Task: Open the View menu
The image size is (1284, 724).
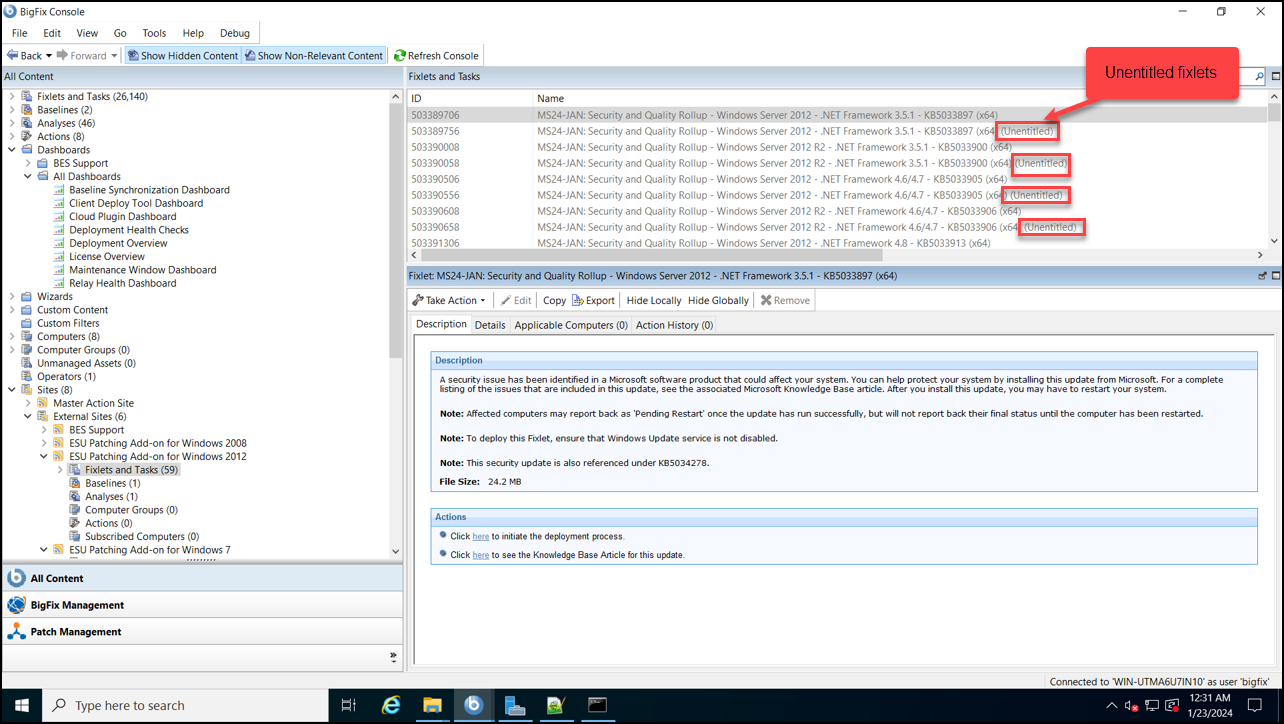Action: [x=87, y=33]
